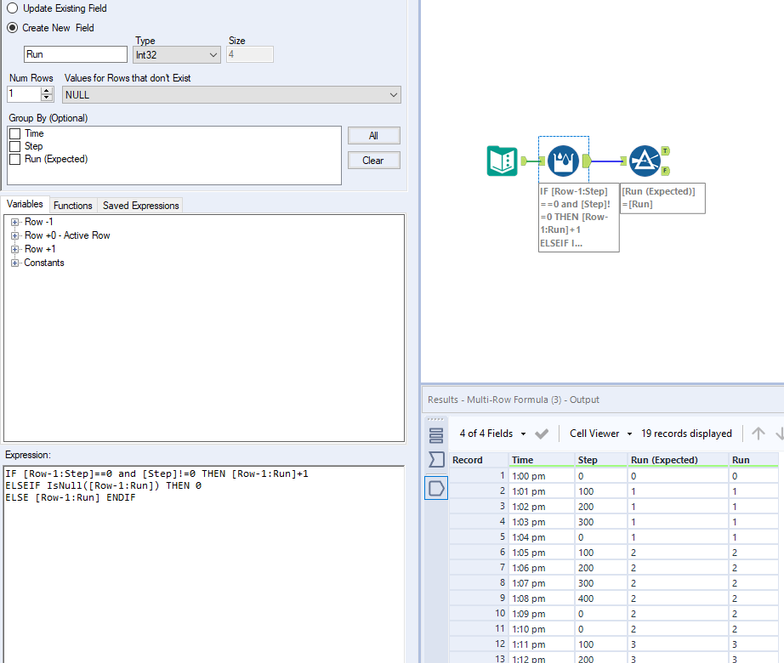
Task: Click the Test tool T output anchor
Action: pyautogui.click(x=666, y=150)
